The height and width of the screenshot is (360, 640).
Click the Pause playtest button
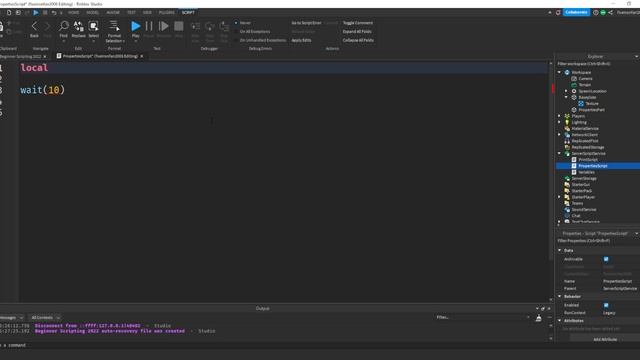click(x=149, y=27)
